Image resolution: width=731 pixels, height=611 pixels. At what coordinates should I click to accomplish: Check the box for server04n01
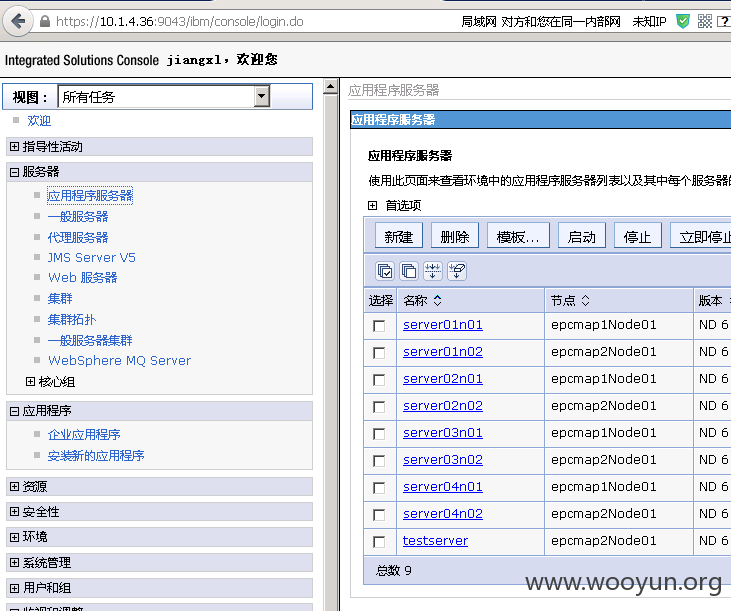click(379, 488)
